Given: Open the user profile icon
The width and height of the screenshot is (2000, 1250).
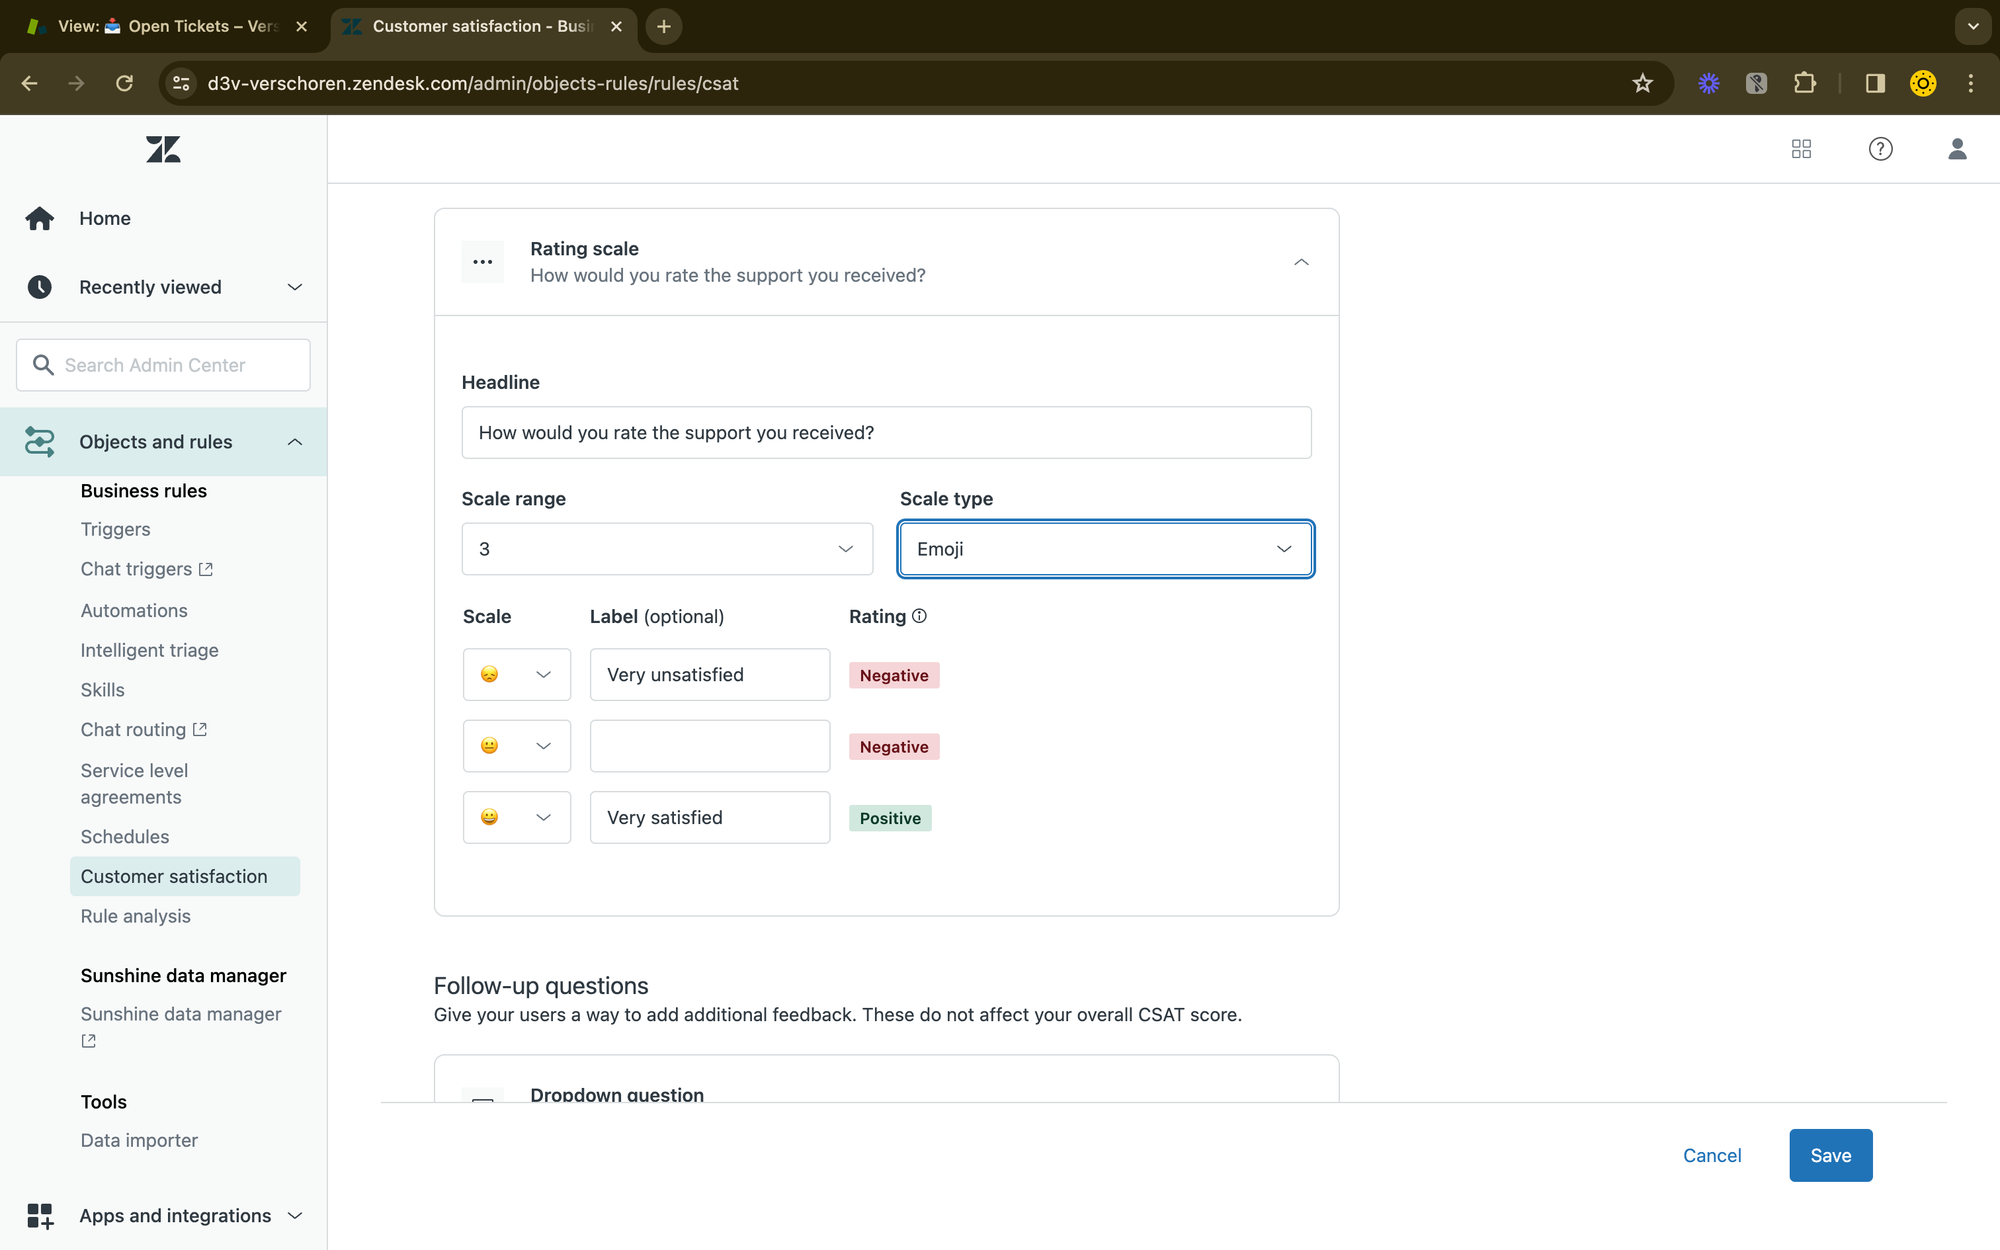Looking at the screenshot, I should [1957, 149].
